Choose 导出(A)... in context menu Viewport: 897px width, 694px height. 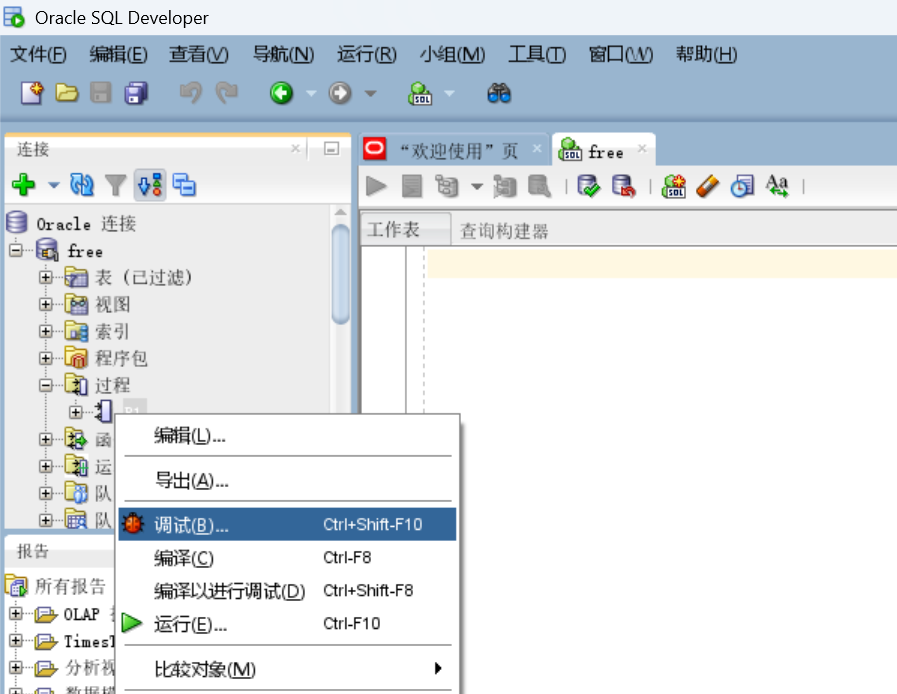(x=287, y=480)
